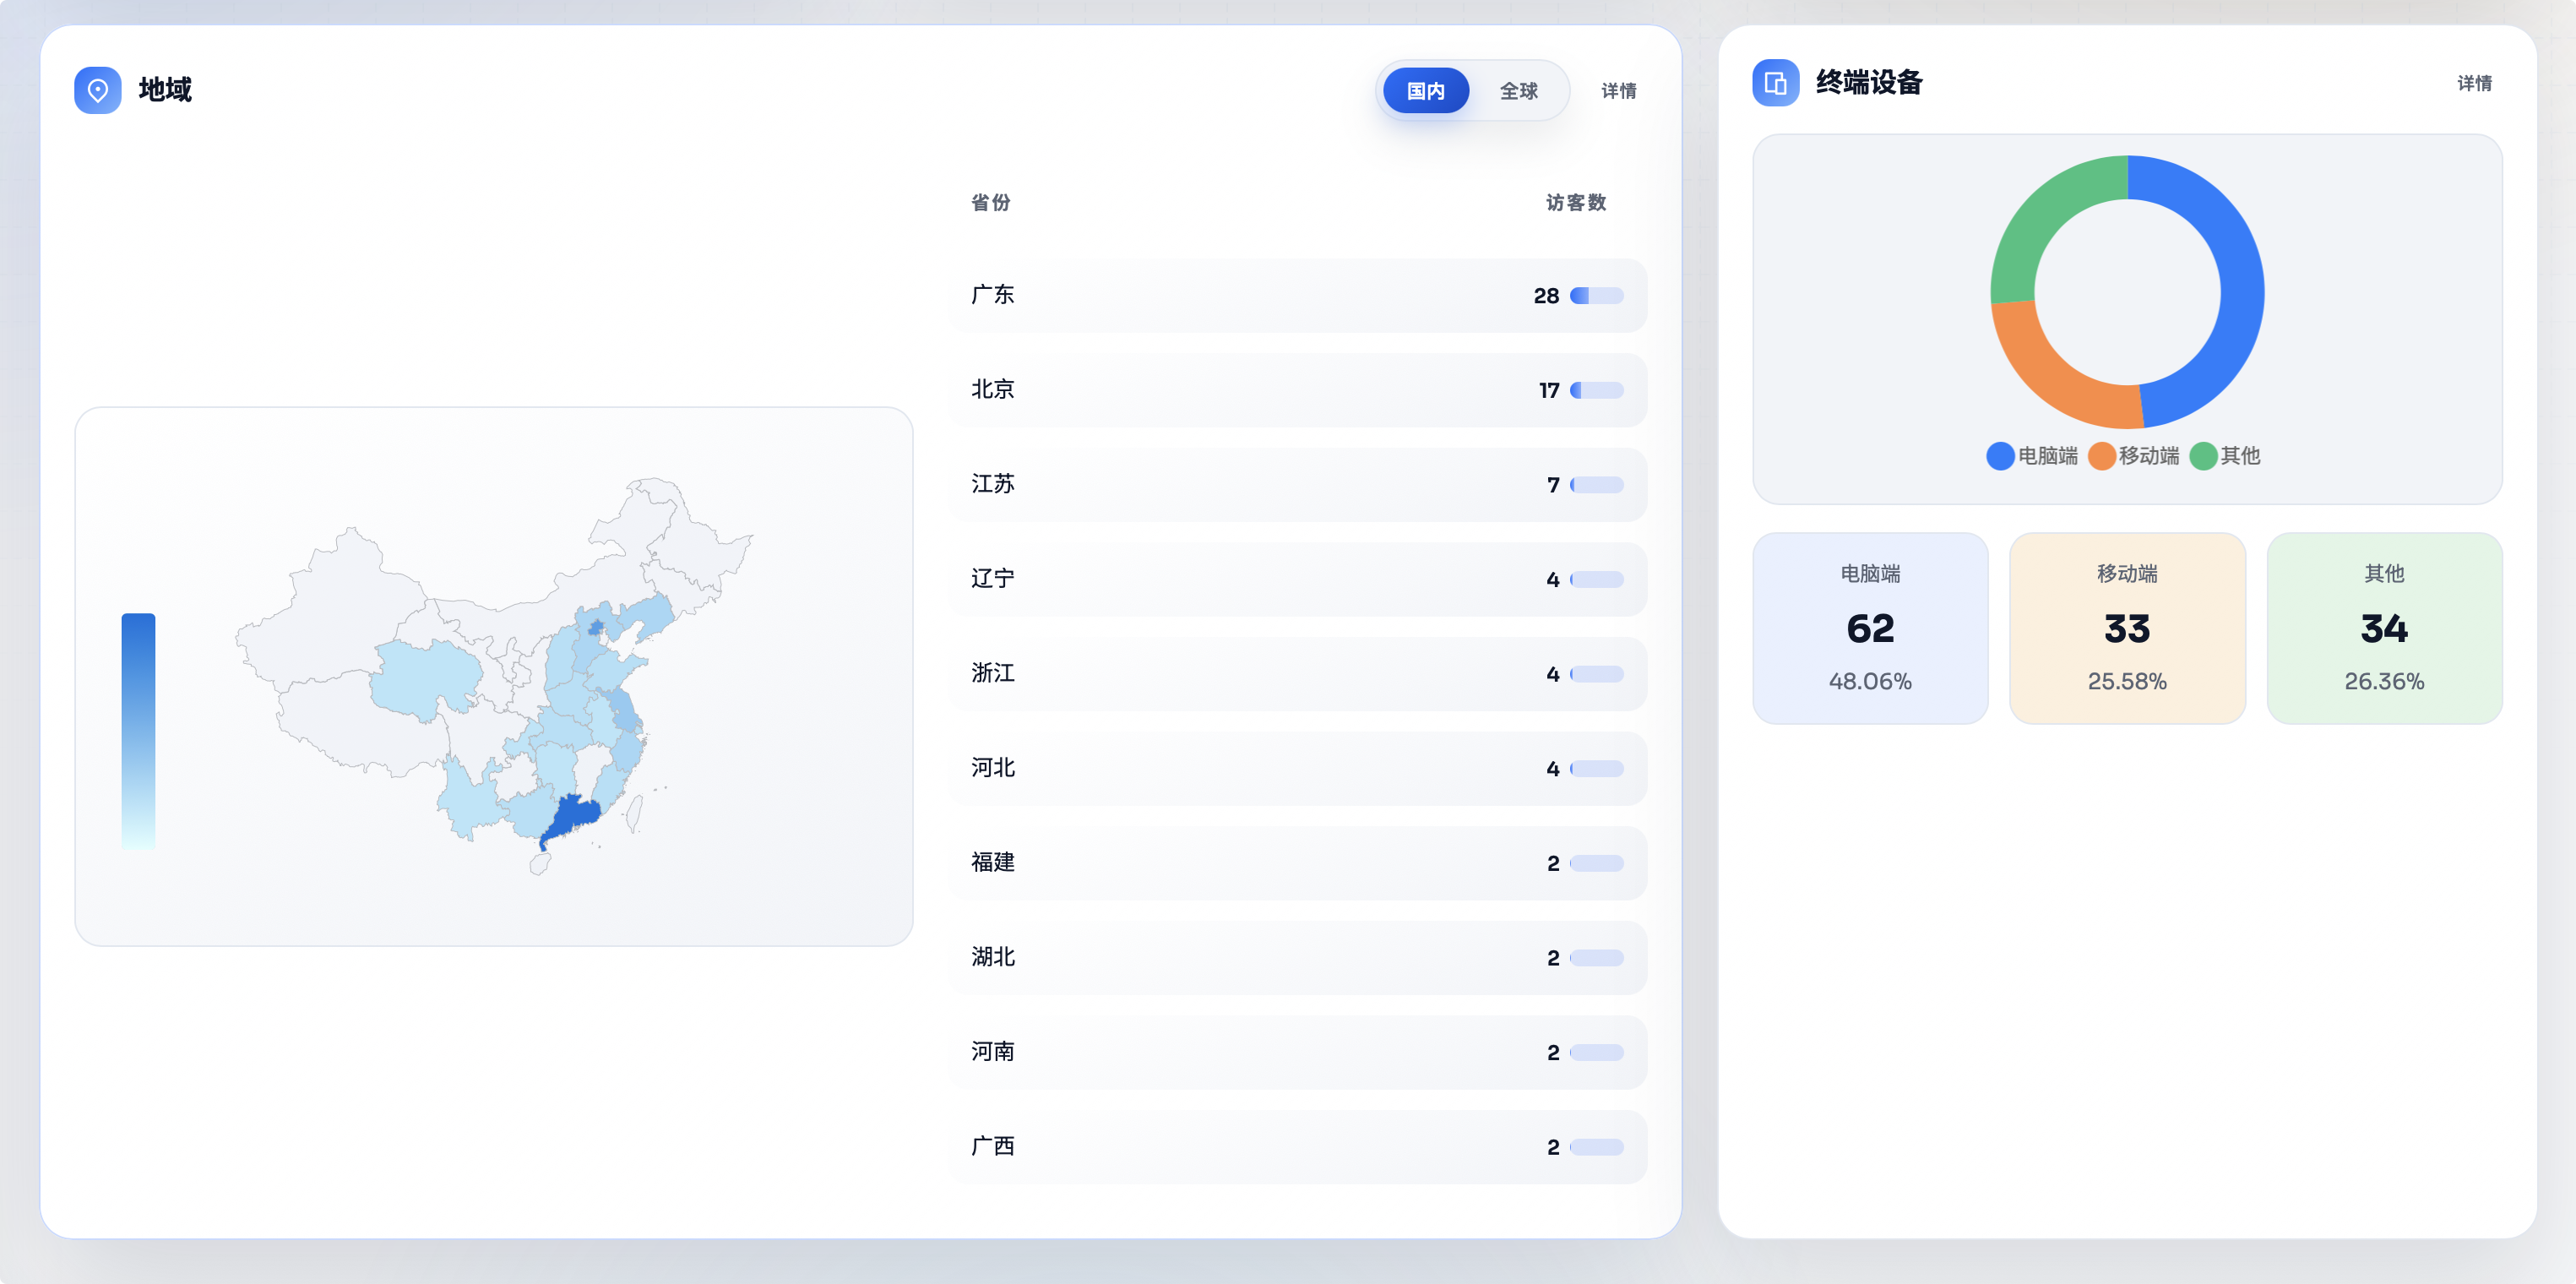Switch to the 国内 view toggle
The height and width of the screenshot is (1284, 2576).
[x=1425, y=91]
